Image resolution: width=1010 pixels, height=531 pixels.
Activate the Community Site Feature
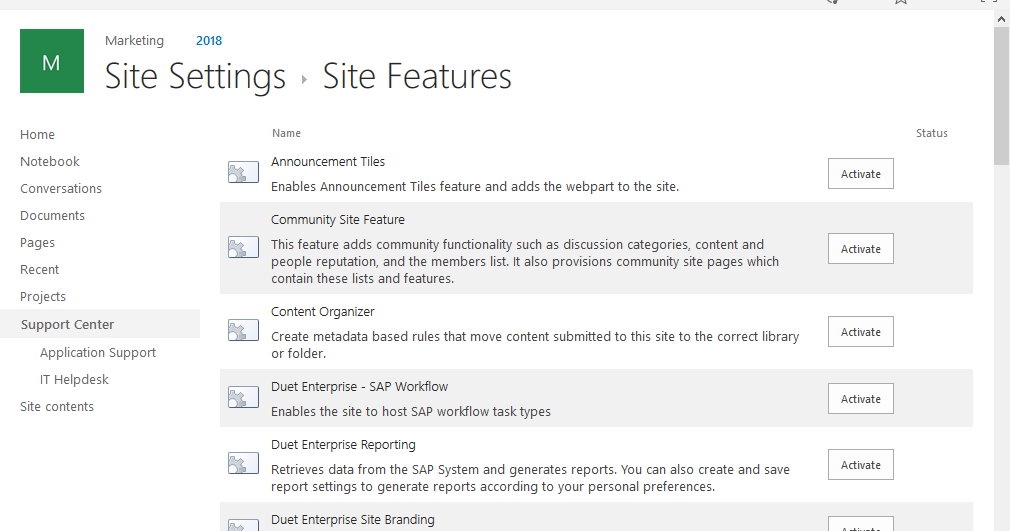[860, 249]
